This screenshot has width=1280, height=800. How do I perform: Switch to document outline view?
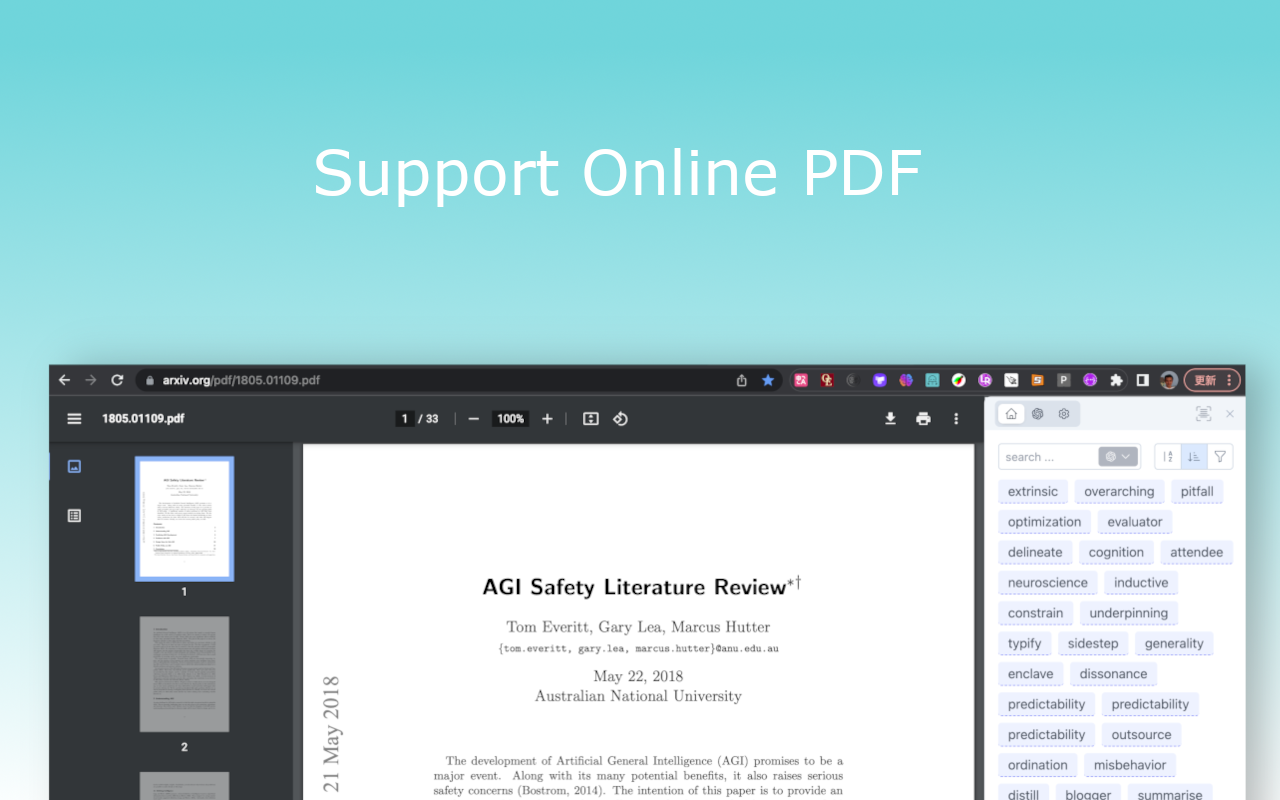(74, 516)
